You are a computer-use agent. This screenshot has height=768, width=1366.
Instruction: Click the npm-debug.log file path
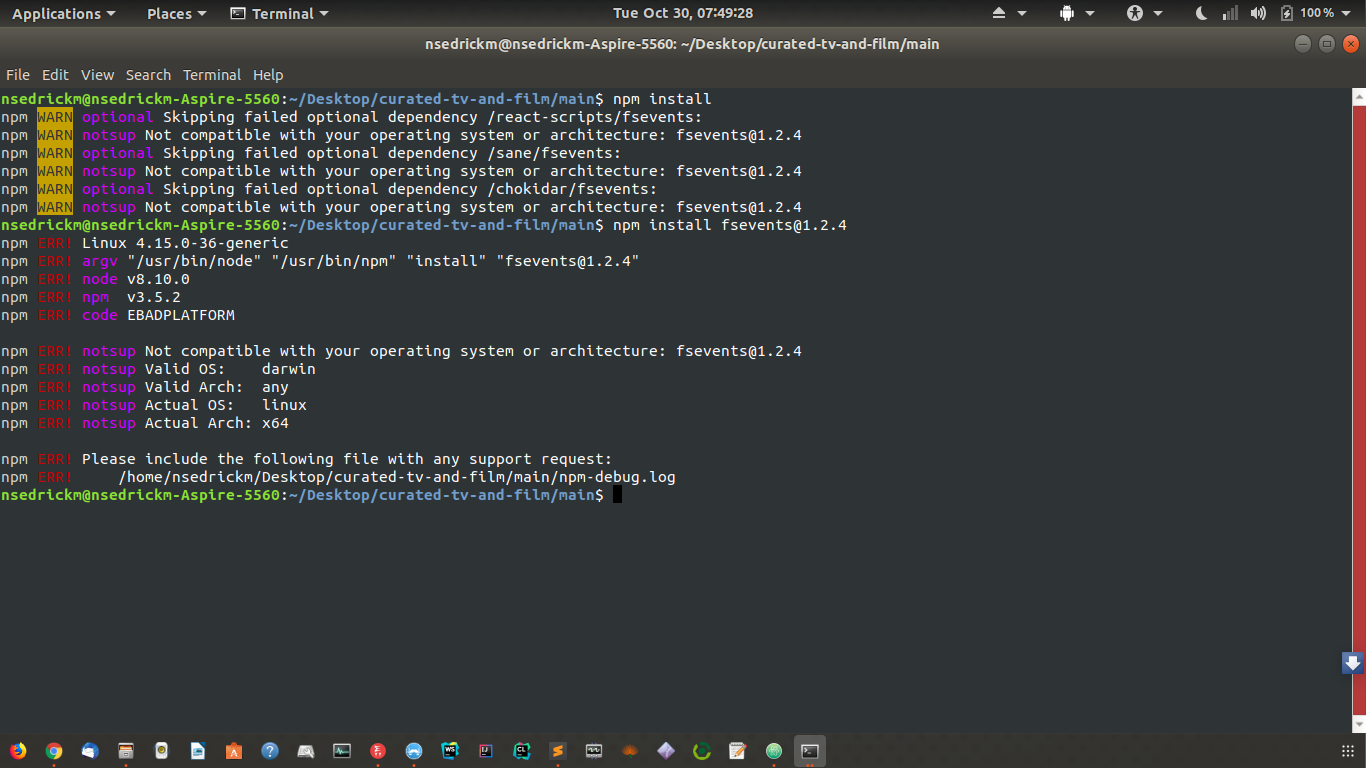point(397,477)
